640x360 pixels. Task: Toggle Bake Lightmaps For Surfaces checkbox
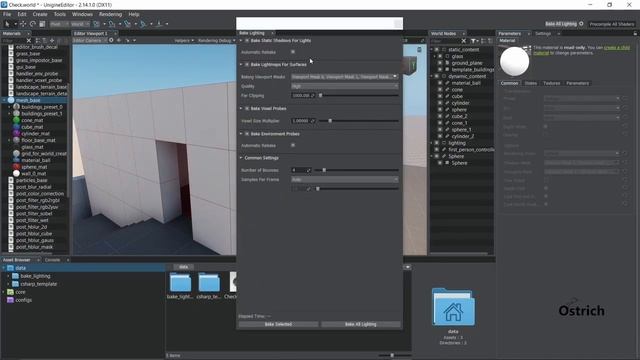pos(247,64)
